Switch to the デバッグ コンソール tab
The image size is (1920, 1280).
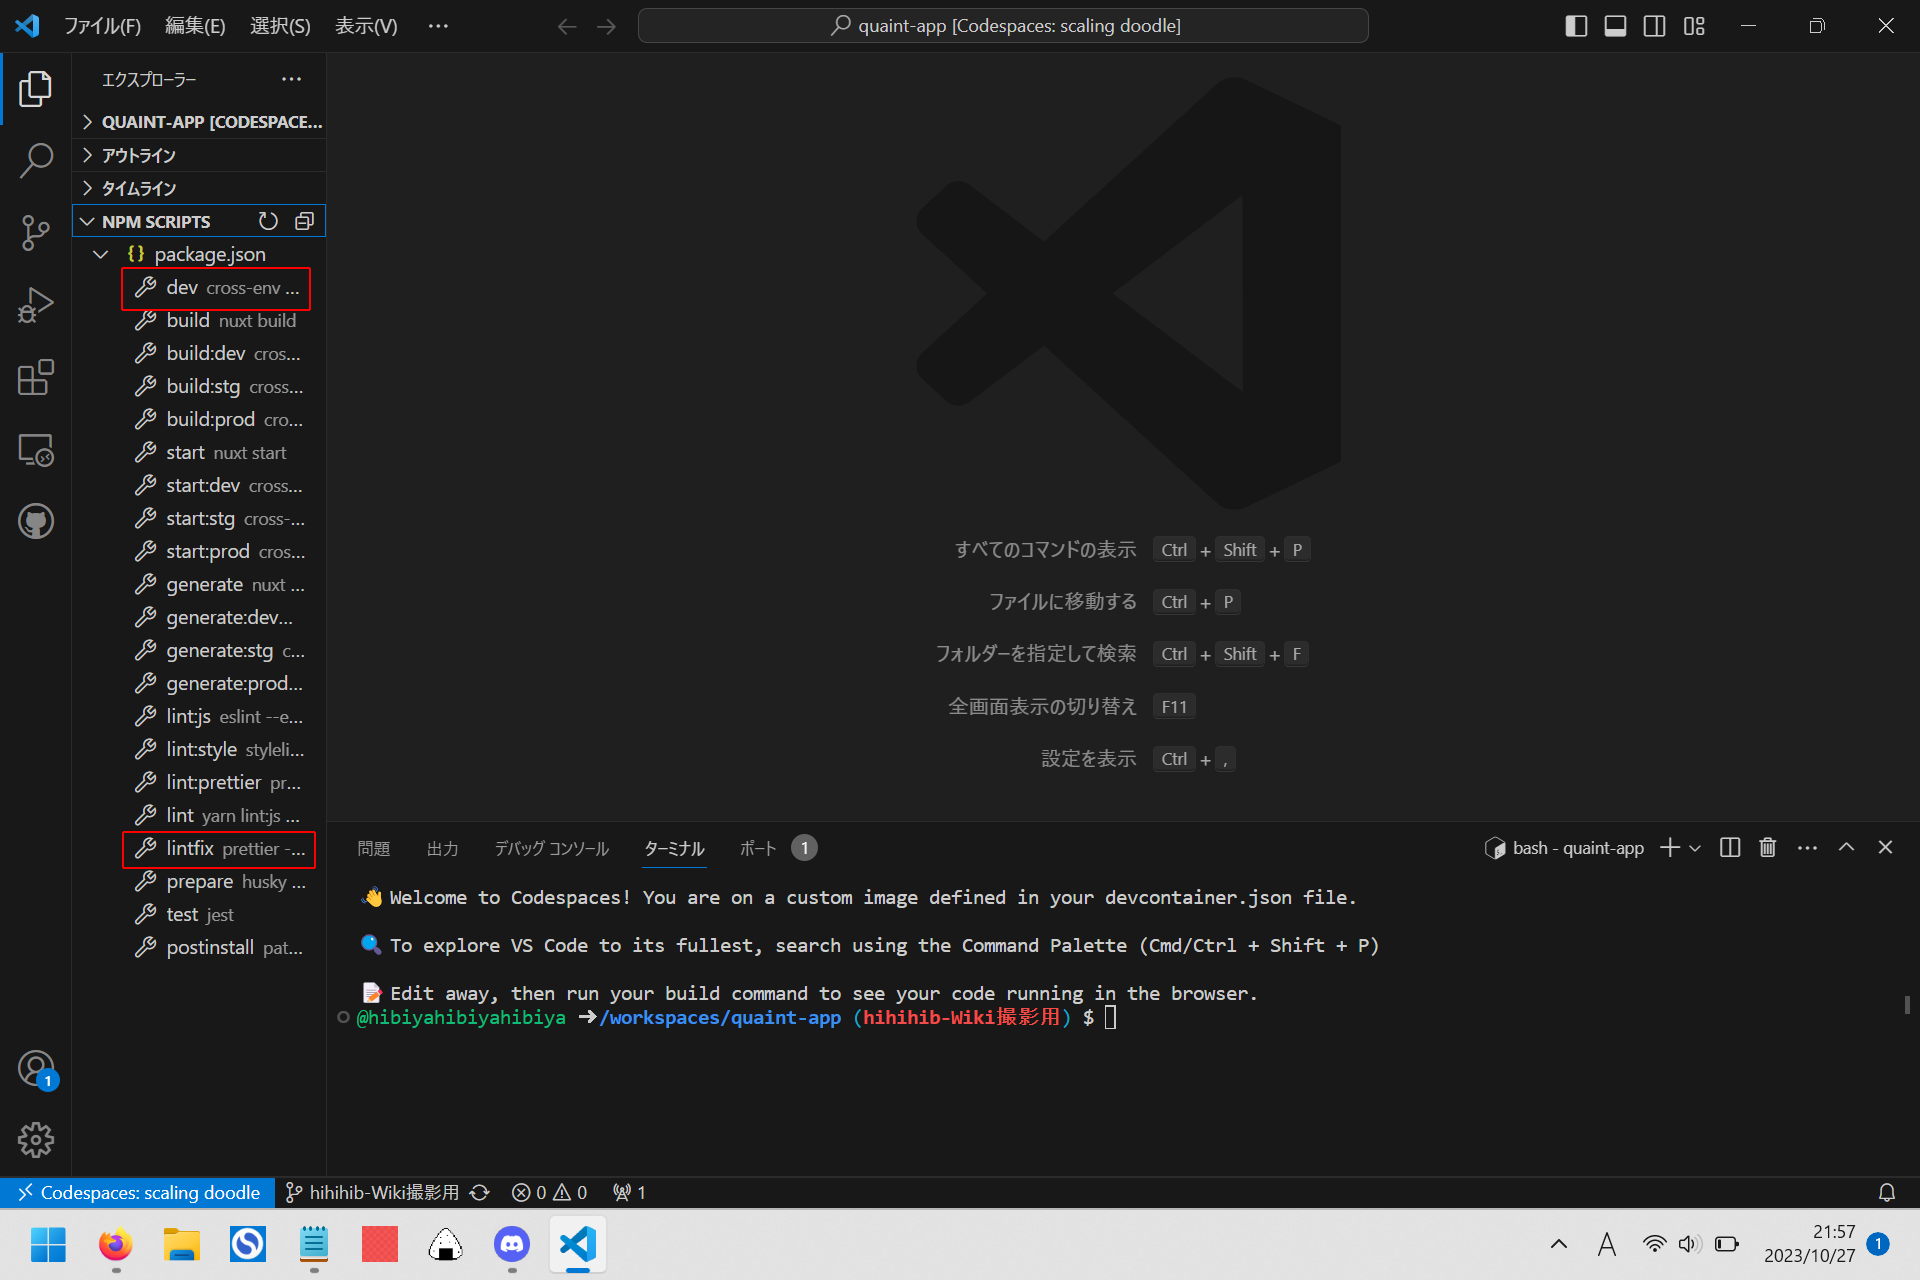[552, 848]
